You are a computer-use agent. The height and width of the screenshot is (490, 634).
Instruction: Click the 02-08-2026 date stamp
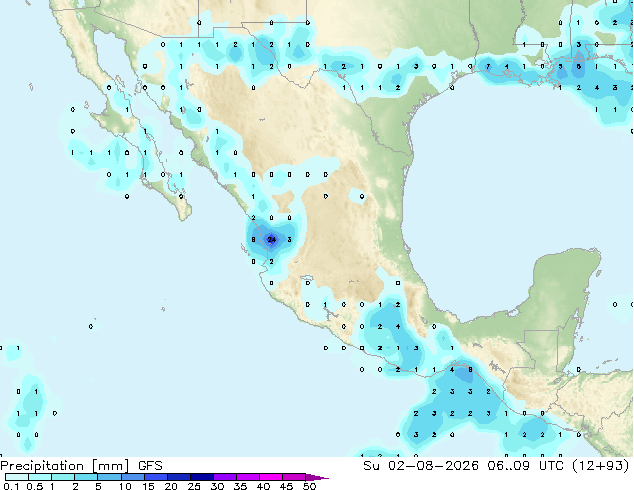(433, 466)
